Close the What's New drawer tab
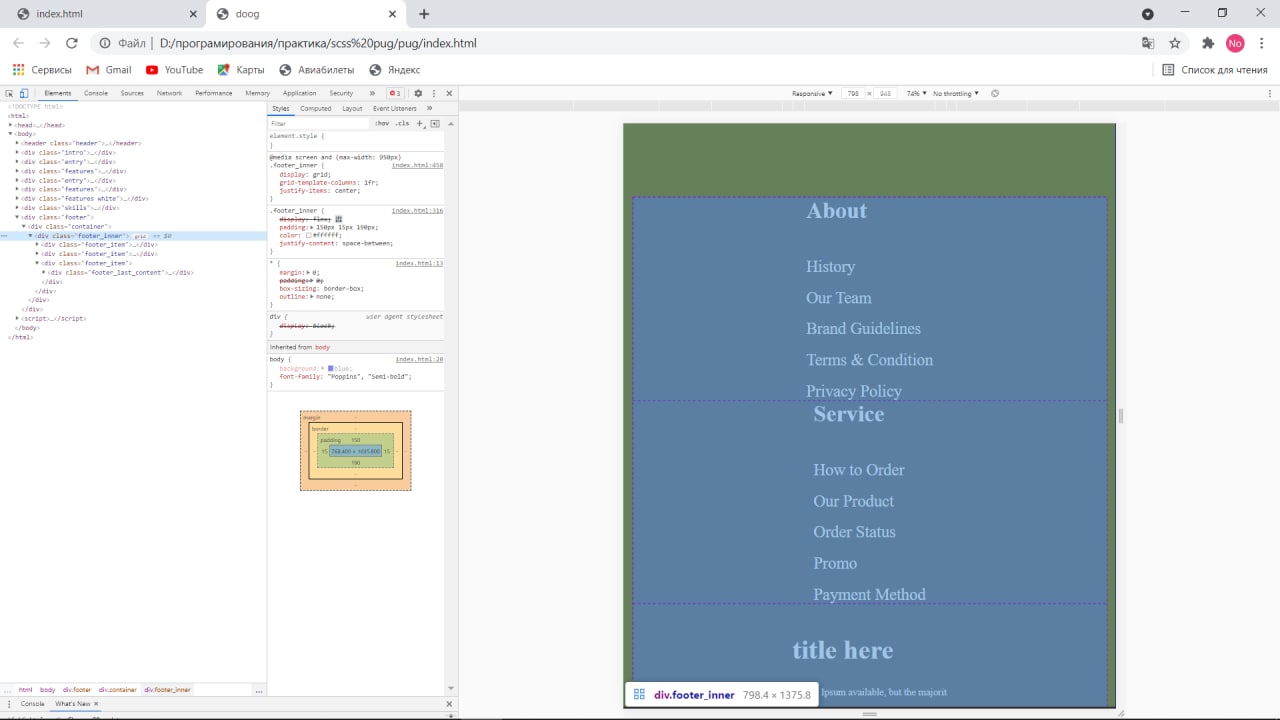The height and width of the screenshot is (720, 1280). coord(96,704)
